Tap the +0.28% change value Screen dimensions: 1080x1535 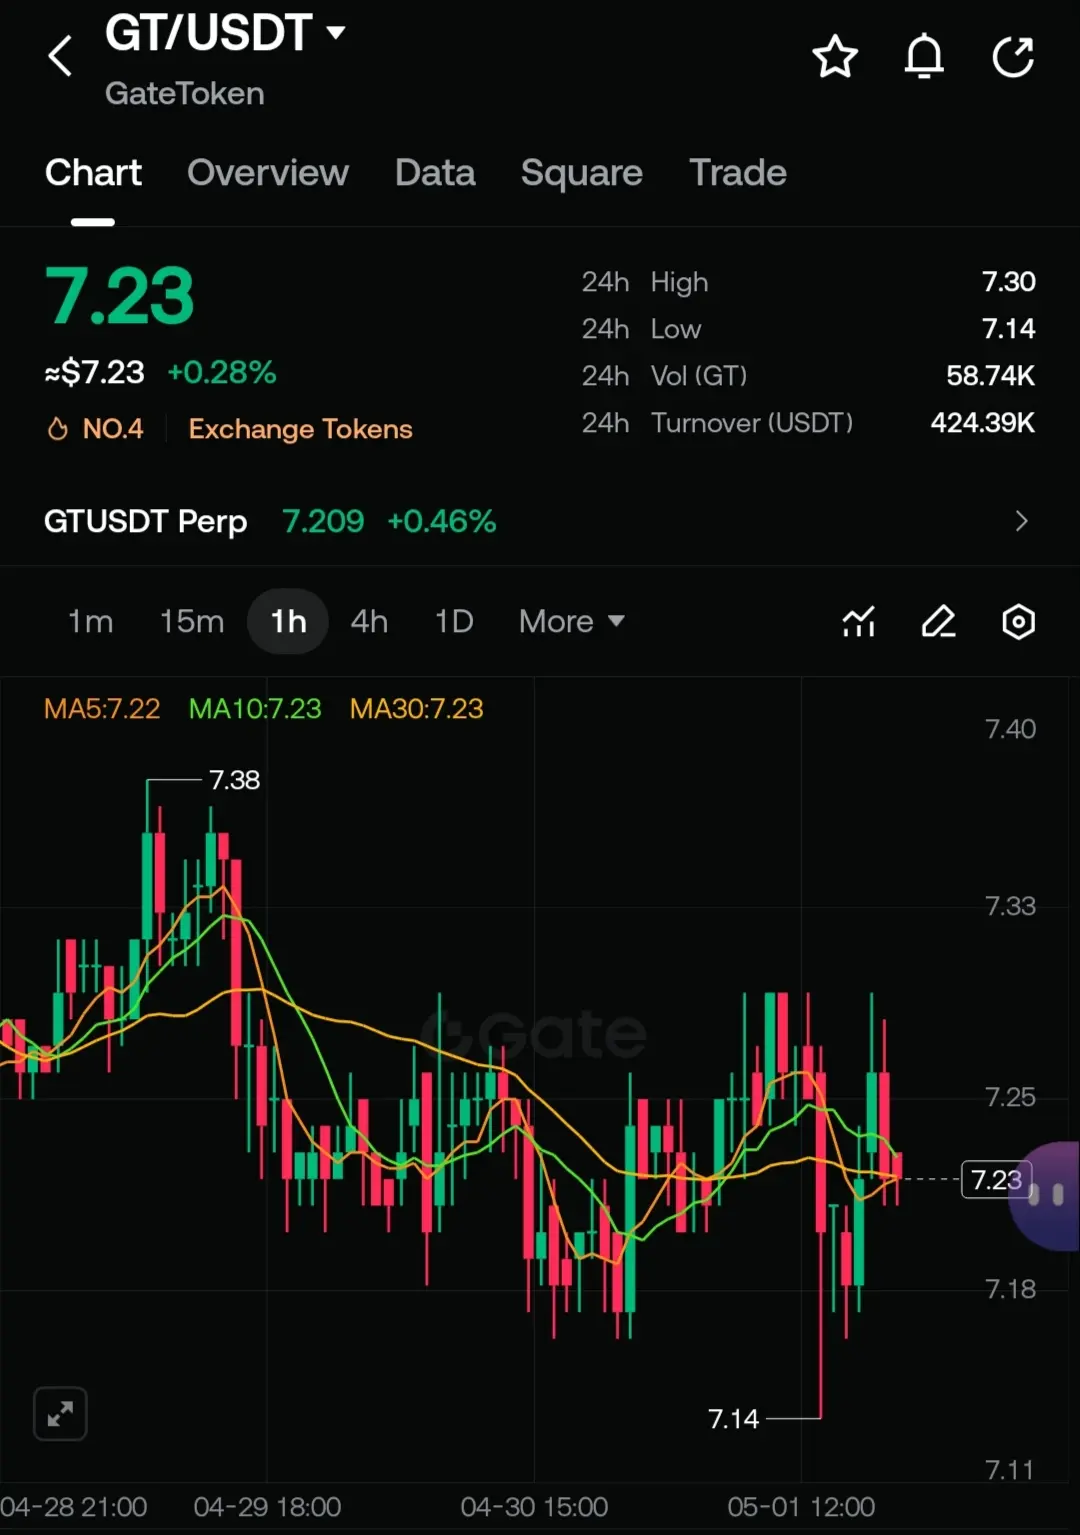click(x=222, y=372)
